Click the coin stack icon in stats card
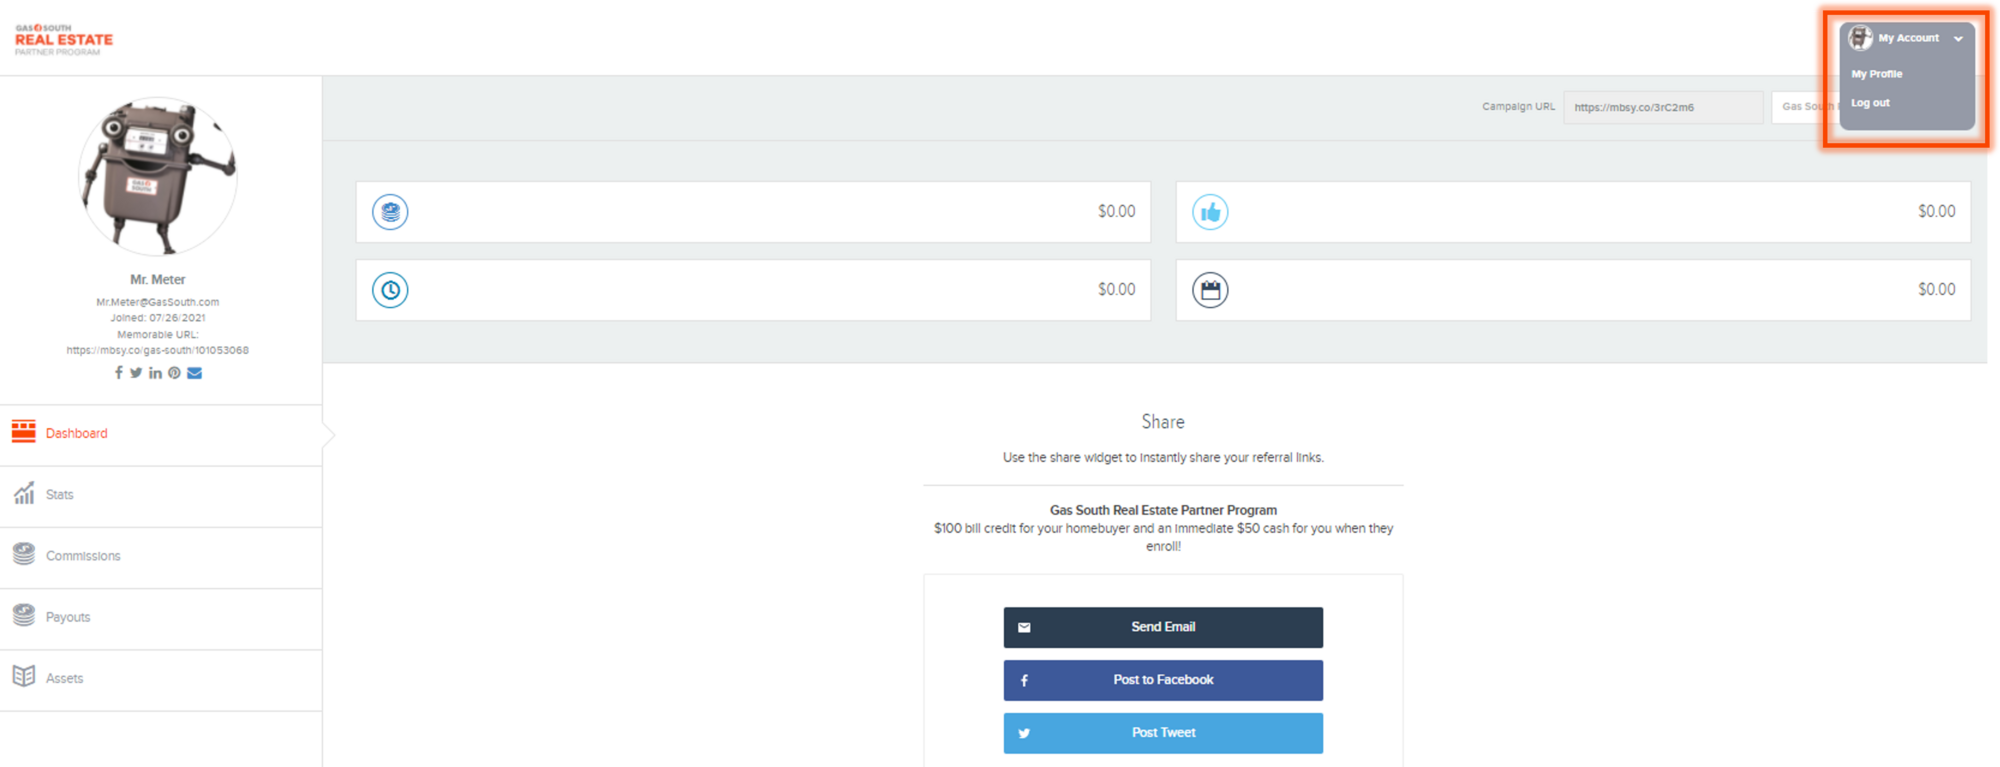Screen dimensions: 2000x767 click(x=390, y=212)
